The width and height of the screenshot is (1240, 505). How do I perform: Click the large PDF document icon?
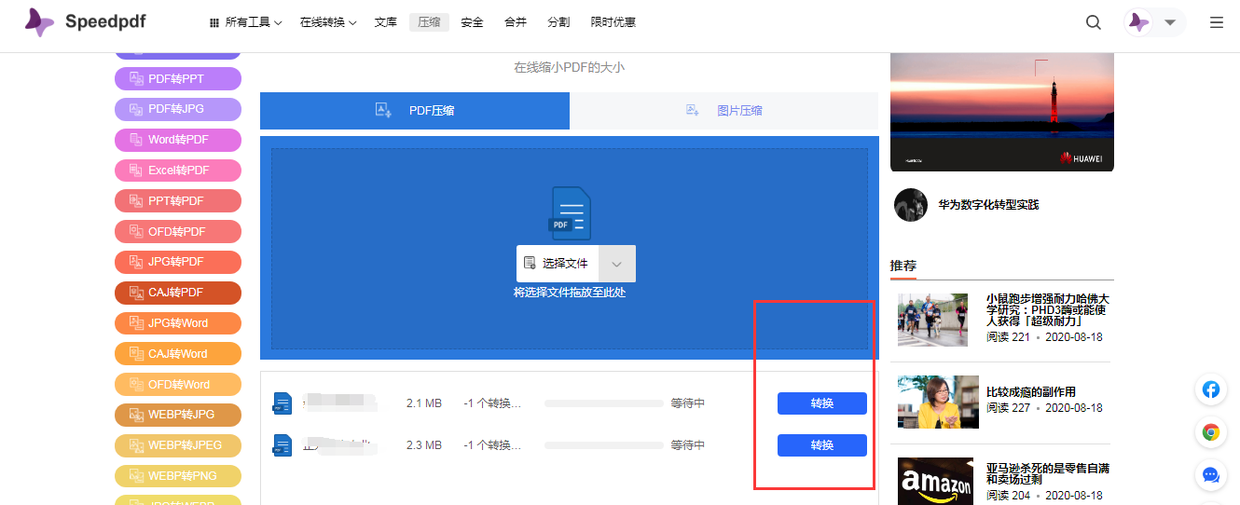pos(570,213)
